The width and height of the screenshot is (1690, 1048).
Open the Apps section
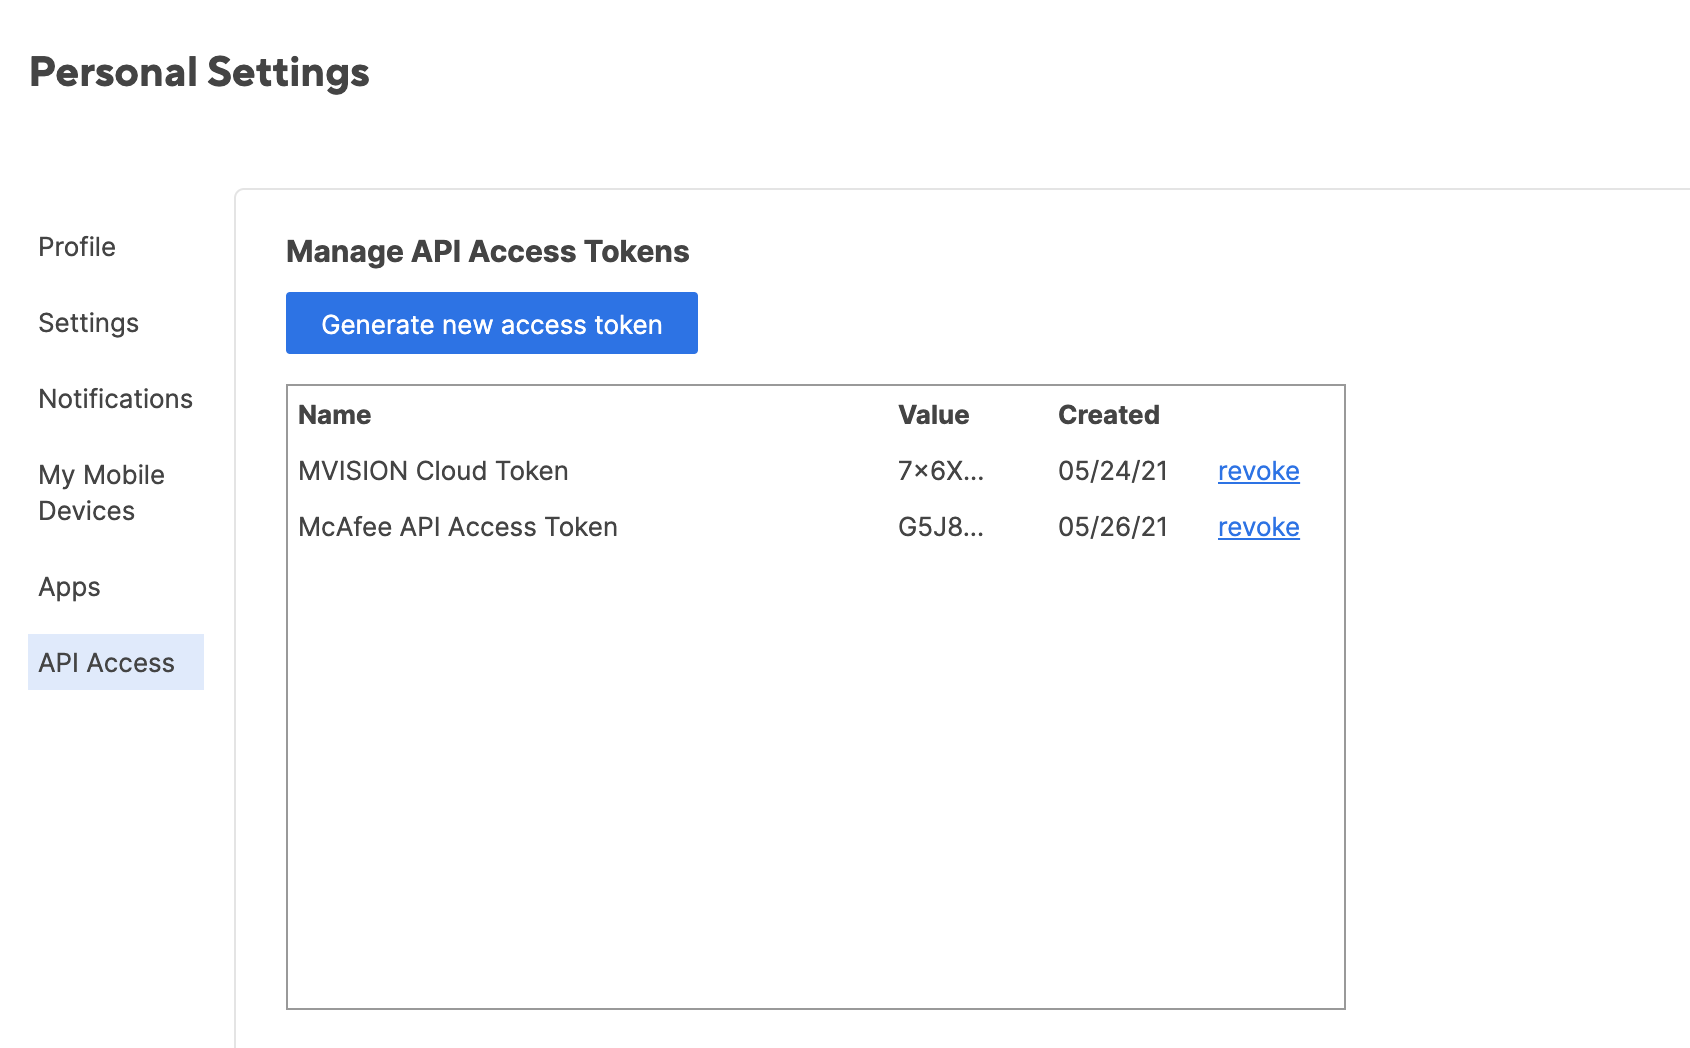pos(69,587)
